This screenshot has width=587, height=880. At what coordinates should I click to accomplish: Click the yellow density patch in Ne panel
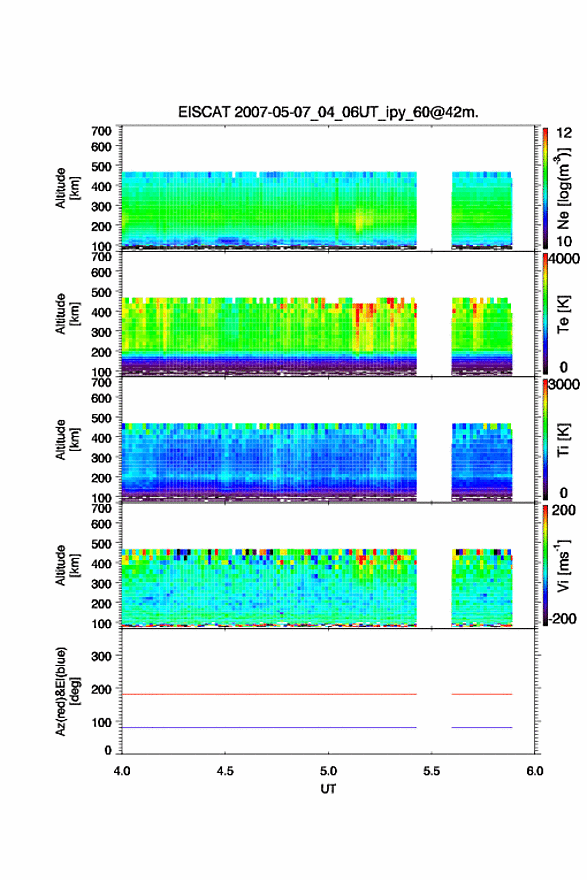361,219
